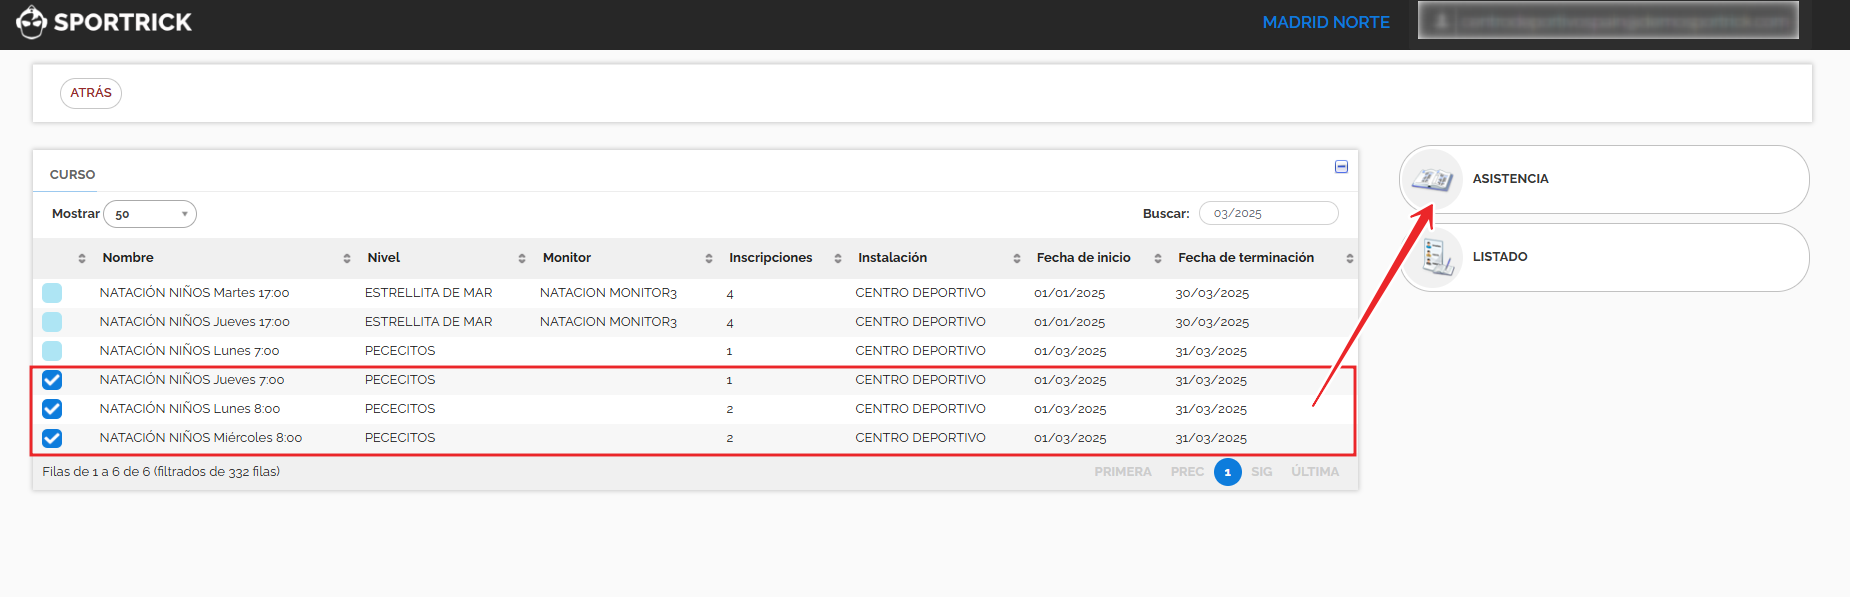Screen dimensions: 1850x597
Task: Select the MADRID NORTE center link
Action: (x=1326, y=22)
